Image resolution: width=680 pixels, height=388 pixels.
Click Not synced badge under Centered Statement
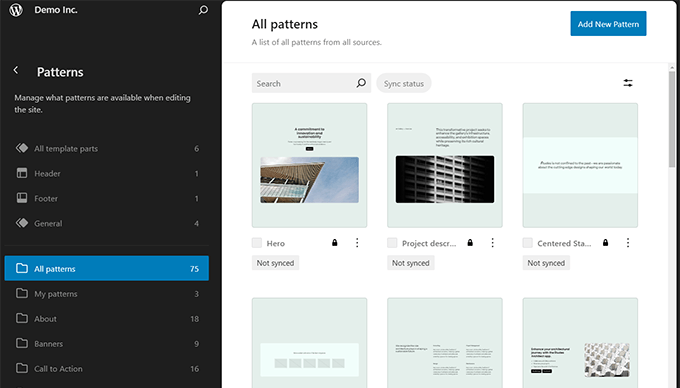(546, 263)
